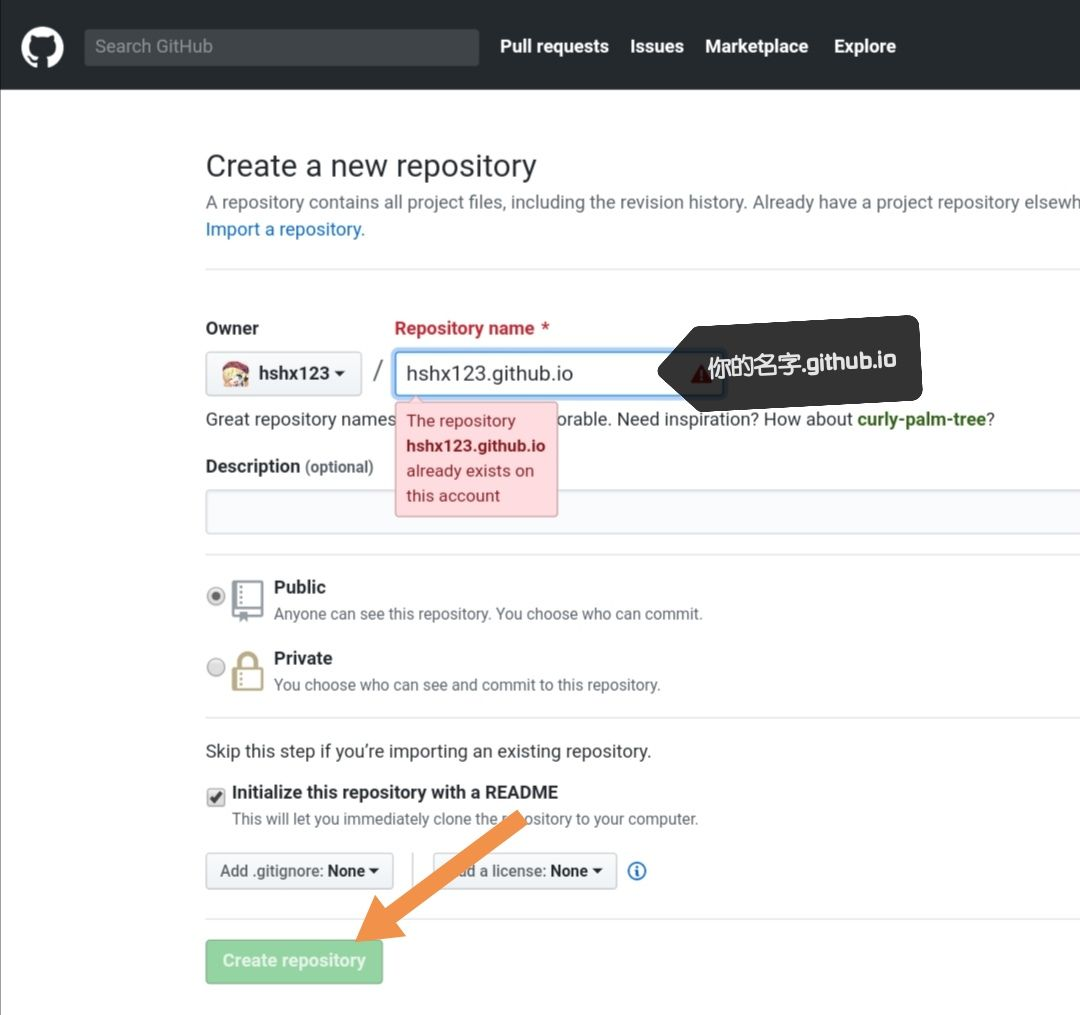Screen dimensions: 1080x1015
Task: Click the GitHub octocat logo
Action: click(42, 47)
